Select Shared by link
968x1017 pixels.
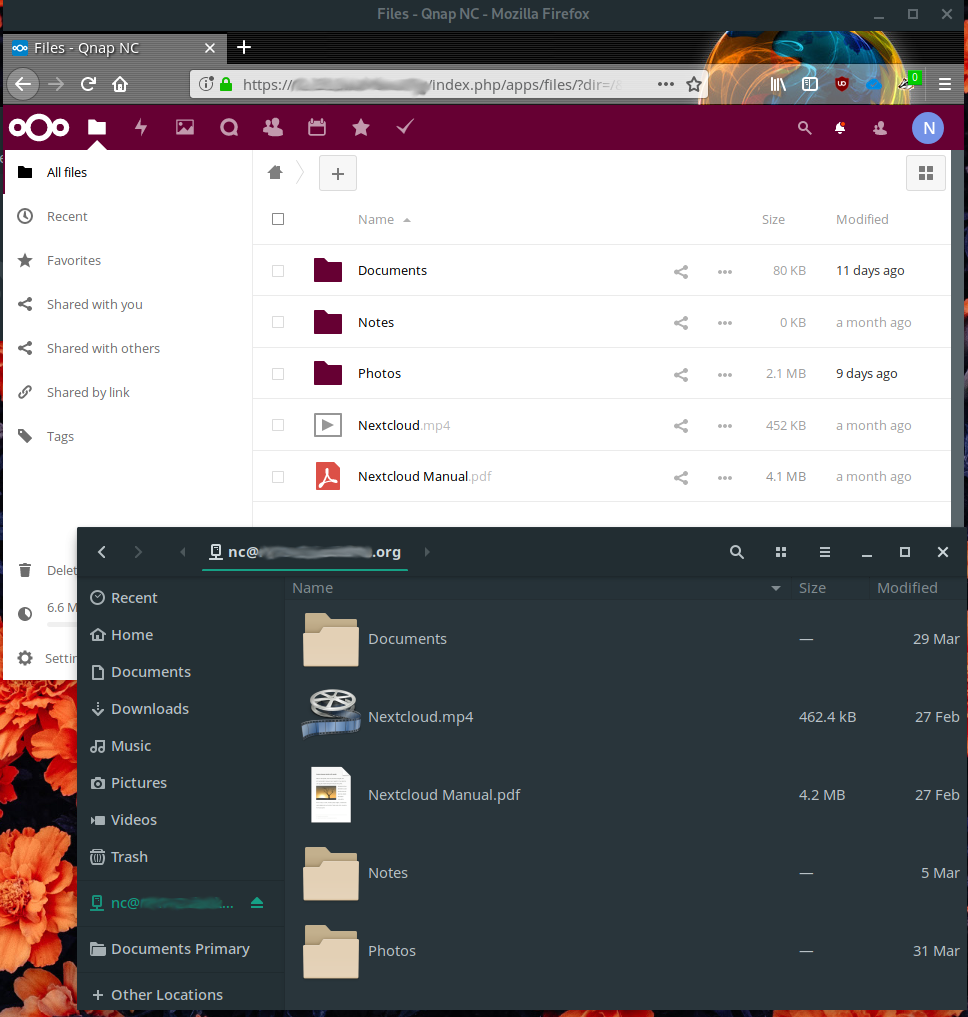pyautogui.click(x=128, y=393)
